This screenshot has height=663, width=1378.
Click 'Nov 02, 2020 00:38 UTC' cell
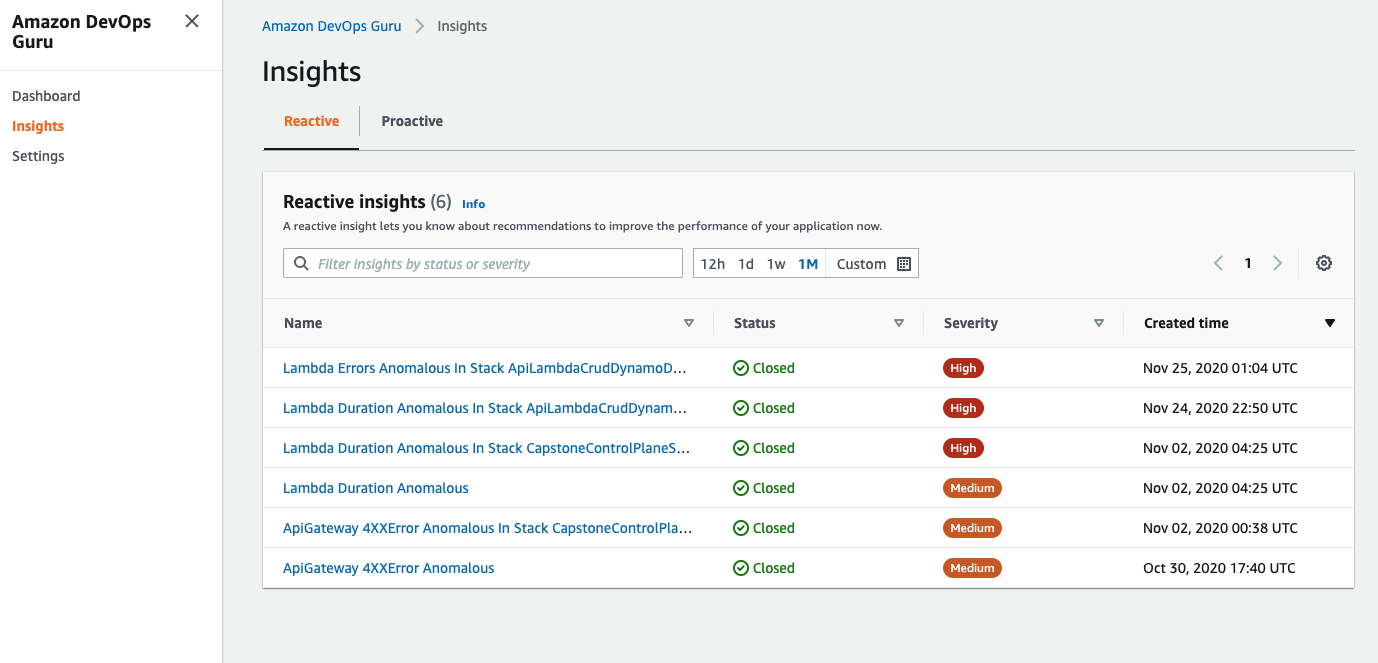(1220, 528)
